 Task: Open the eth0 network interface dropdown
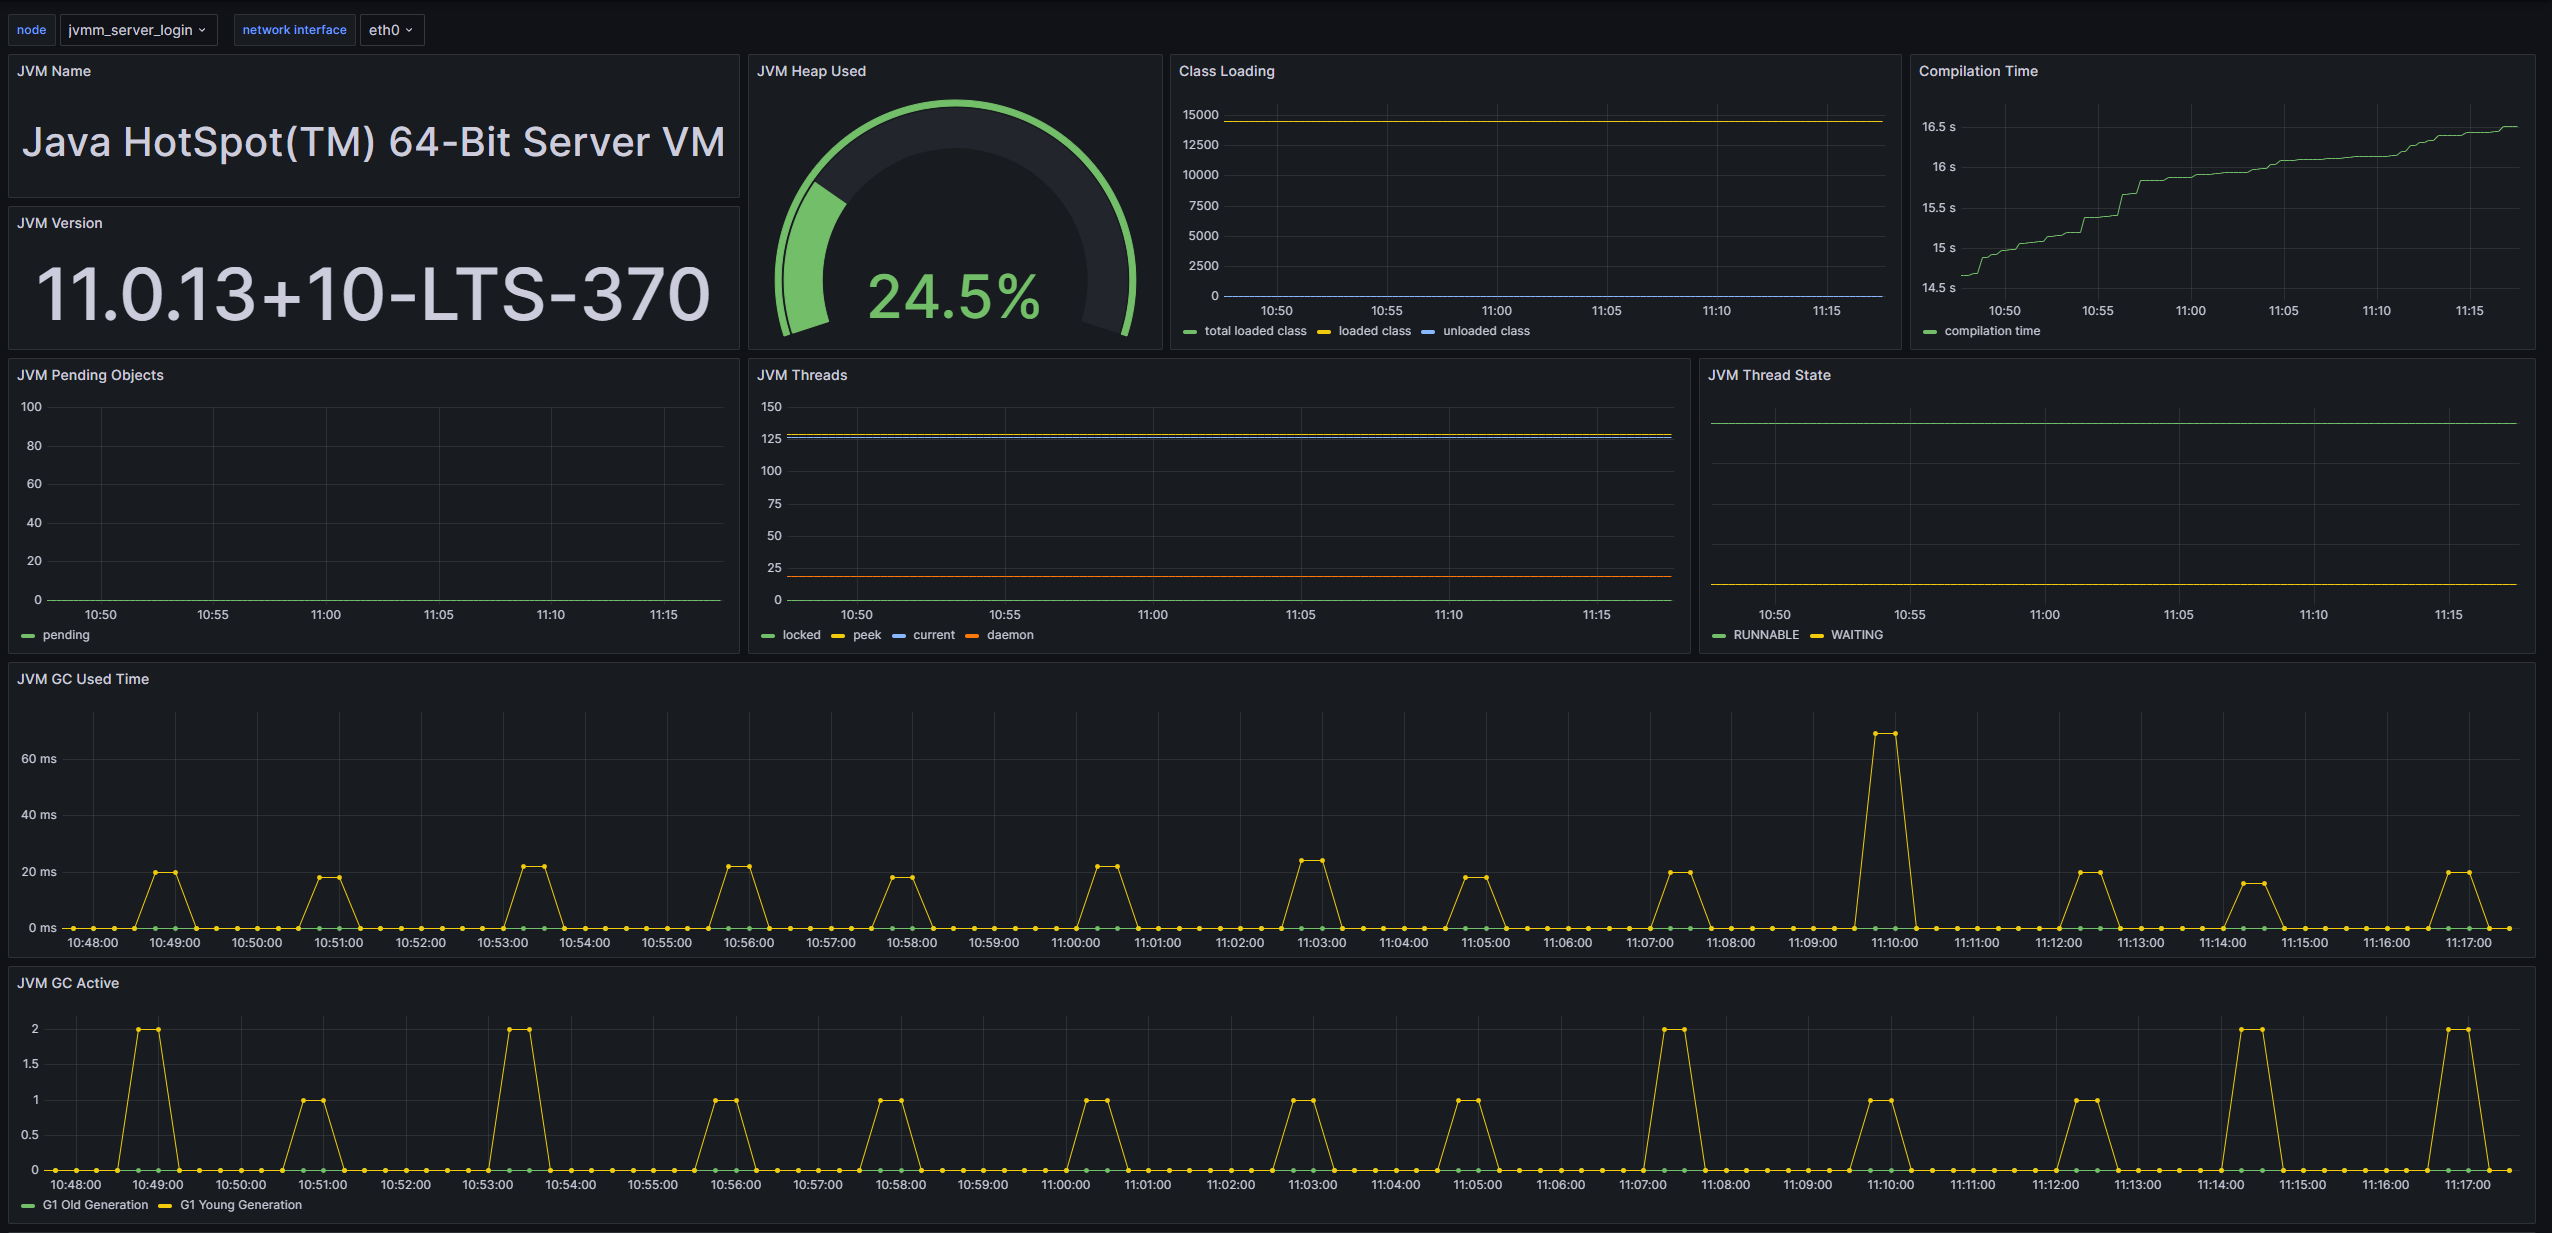coord(391,30)
